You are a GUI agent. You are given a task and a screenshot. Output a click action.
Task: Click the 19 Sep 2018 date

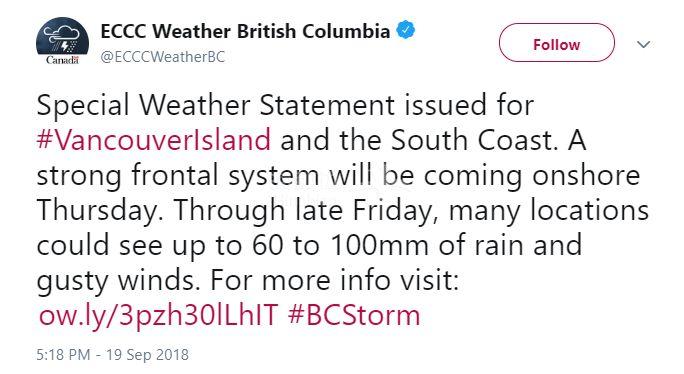(x=147, y=354)
